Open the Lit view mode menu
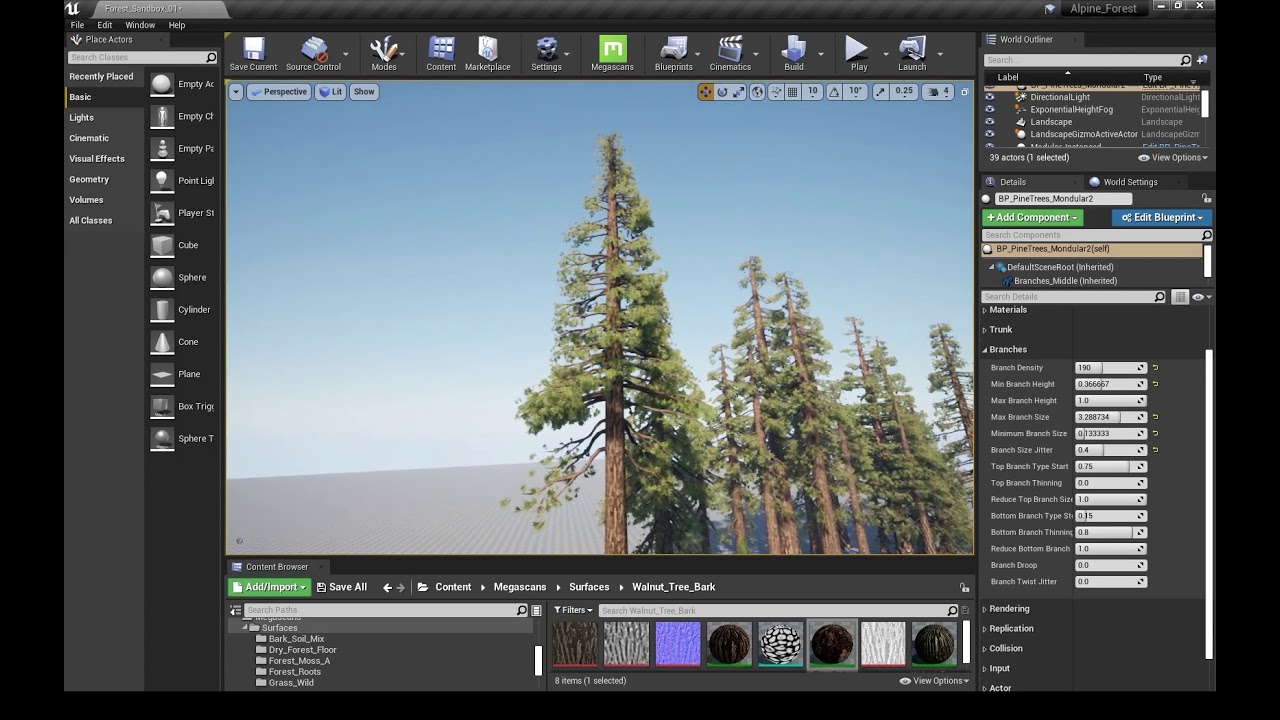 click(330, 92)
